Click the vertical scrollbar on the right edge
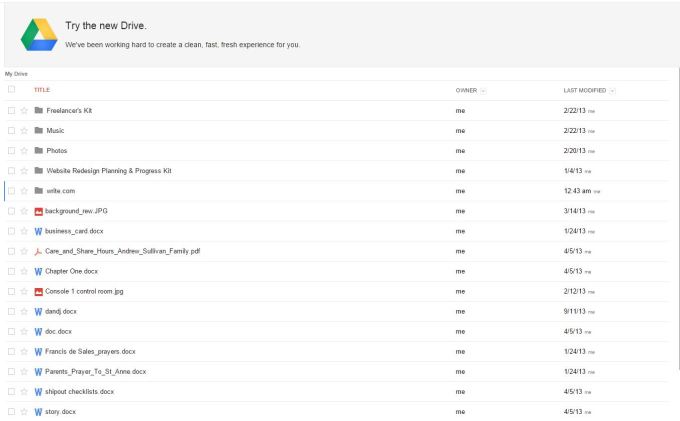The width and height of the screenshot is (680, 421). coord(678,217)
